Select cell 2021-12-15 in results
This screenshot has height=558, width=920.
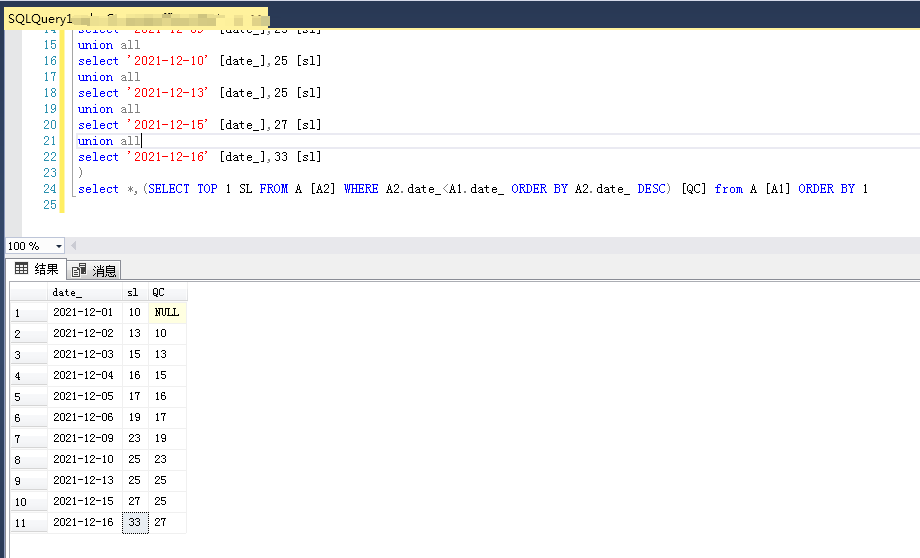pos(84,501)
